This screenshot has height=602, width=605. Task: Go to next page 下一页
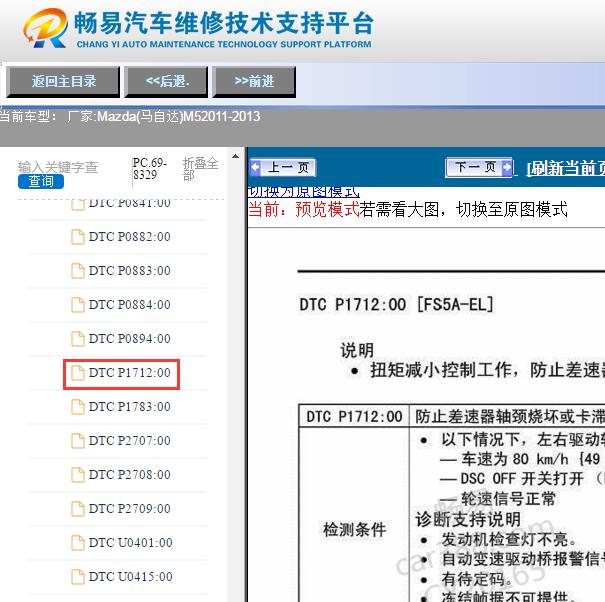click(x=479, y=167)
